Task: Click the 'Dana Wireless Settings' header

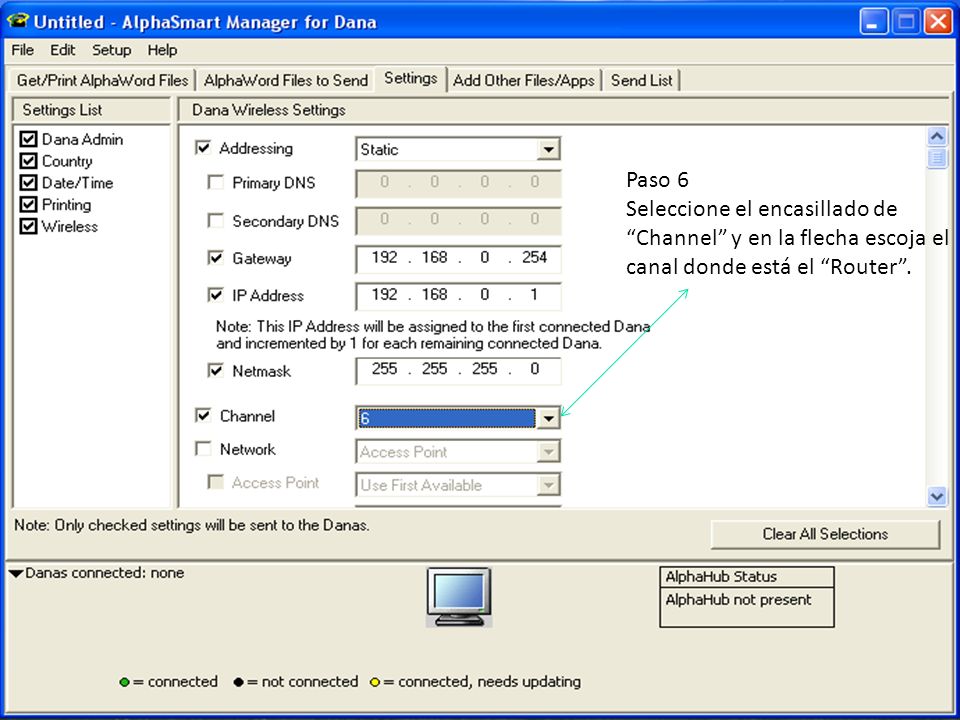Action: click(269, 110)
